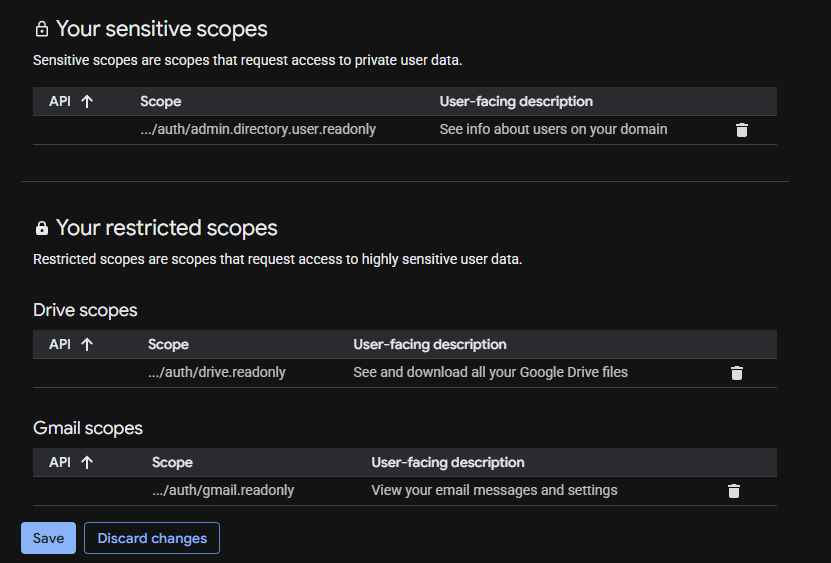Click 'View your email messages and settings'

coord(494,490)
